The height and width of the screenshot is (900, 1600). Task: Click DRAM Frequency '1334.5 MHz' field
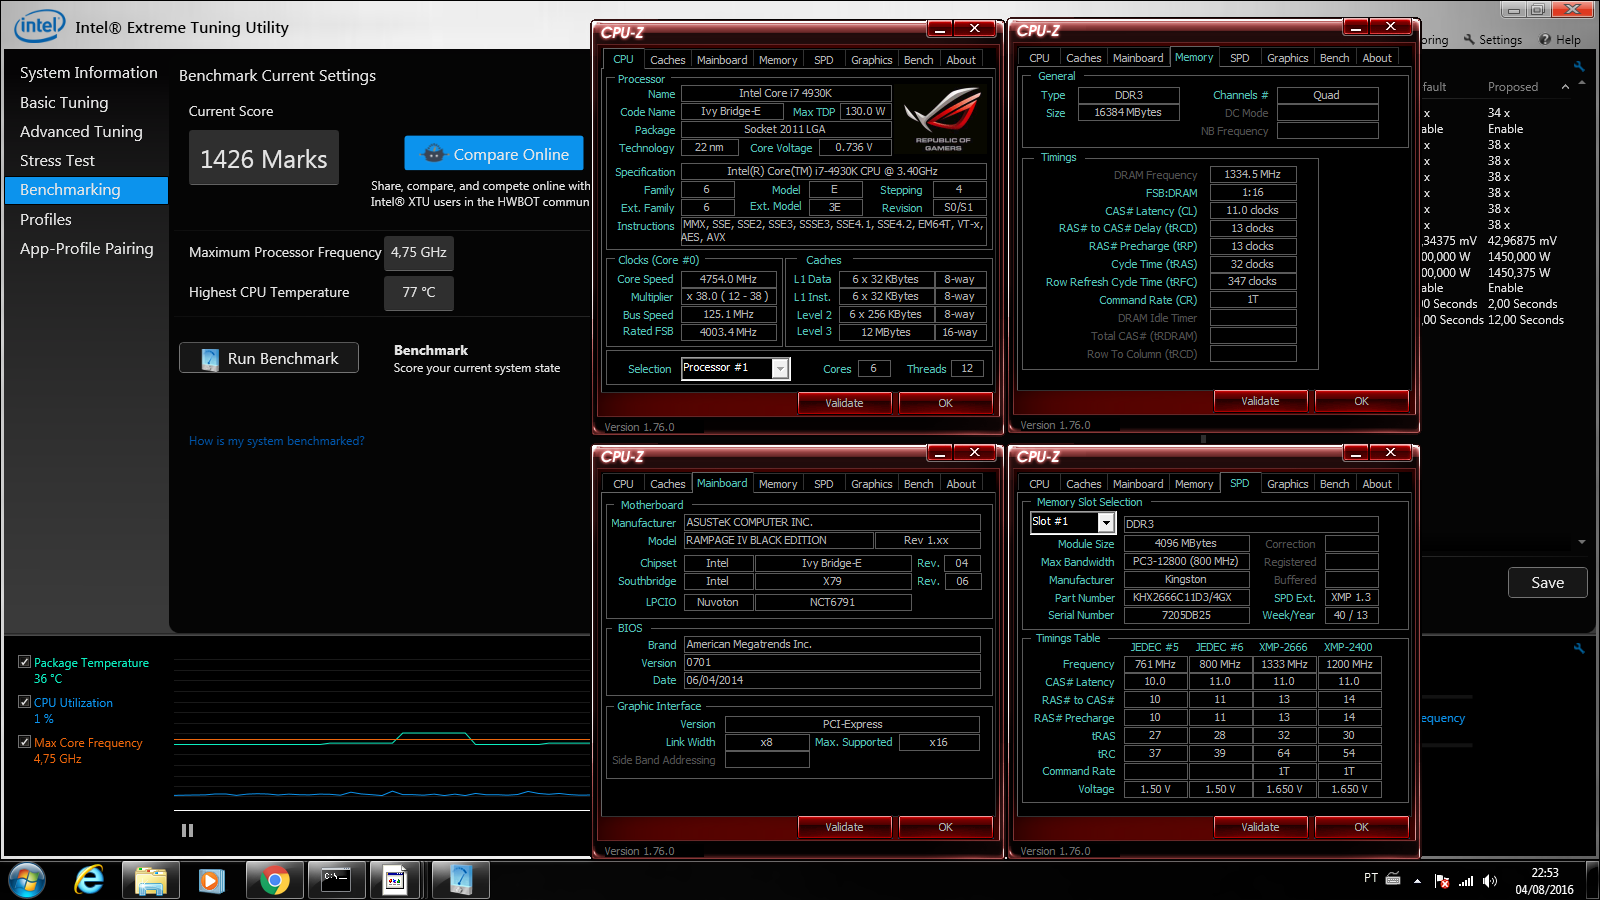(x=1253, y=174)
